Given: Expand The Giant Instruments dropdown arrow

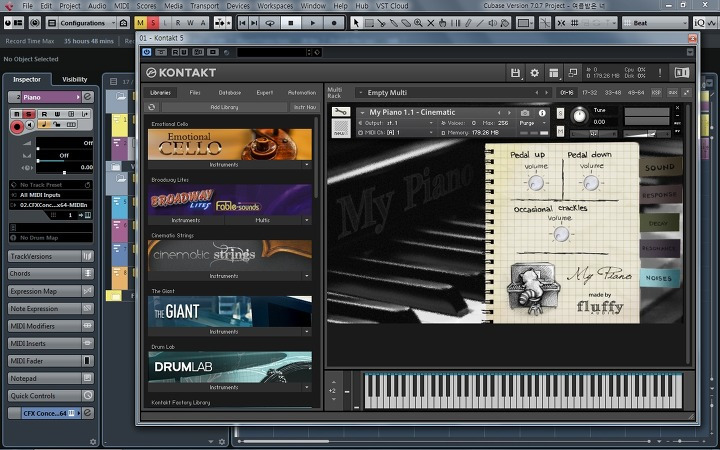Looking at the screenshot, I should click(306, 332).
